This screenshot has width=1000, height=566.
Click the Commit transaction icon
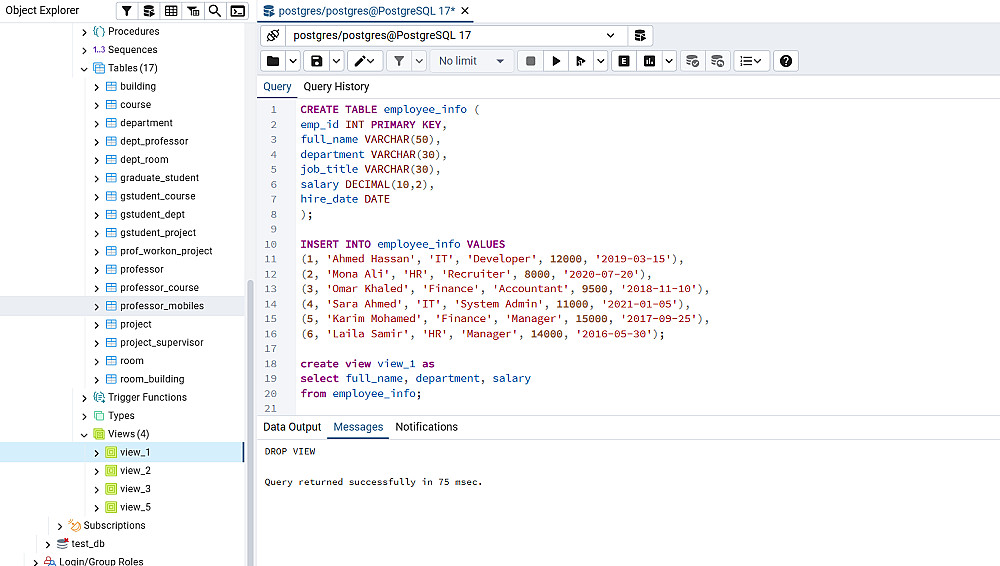[691, 61]
